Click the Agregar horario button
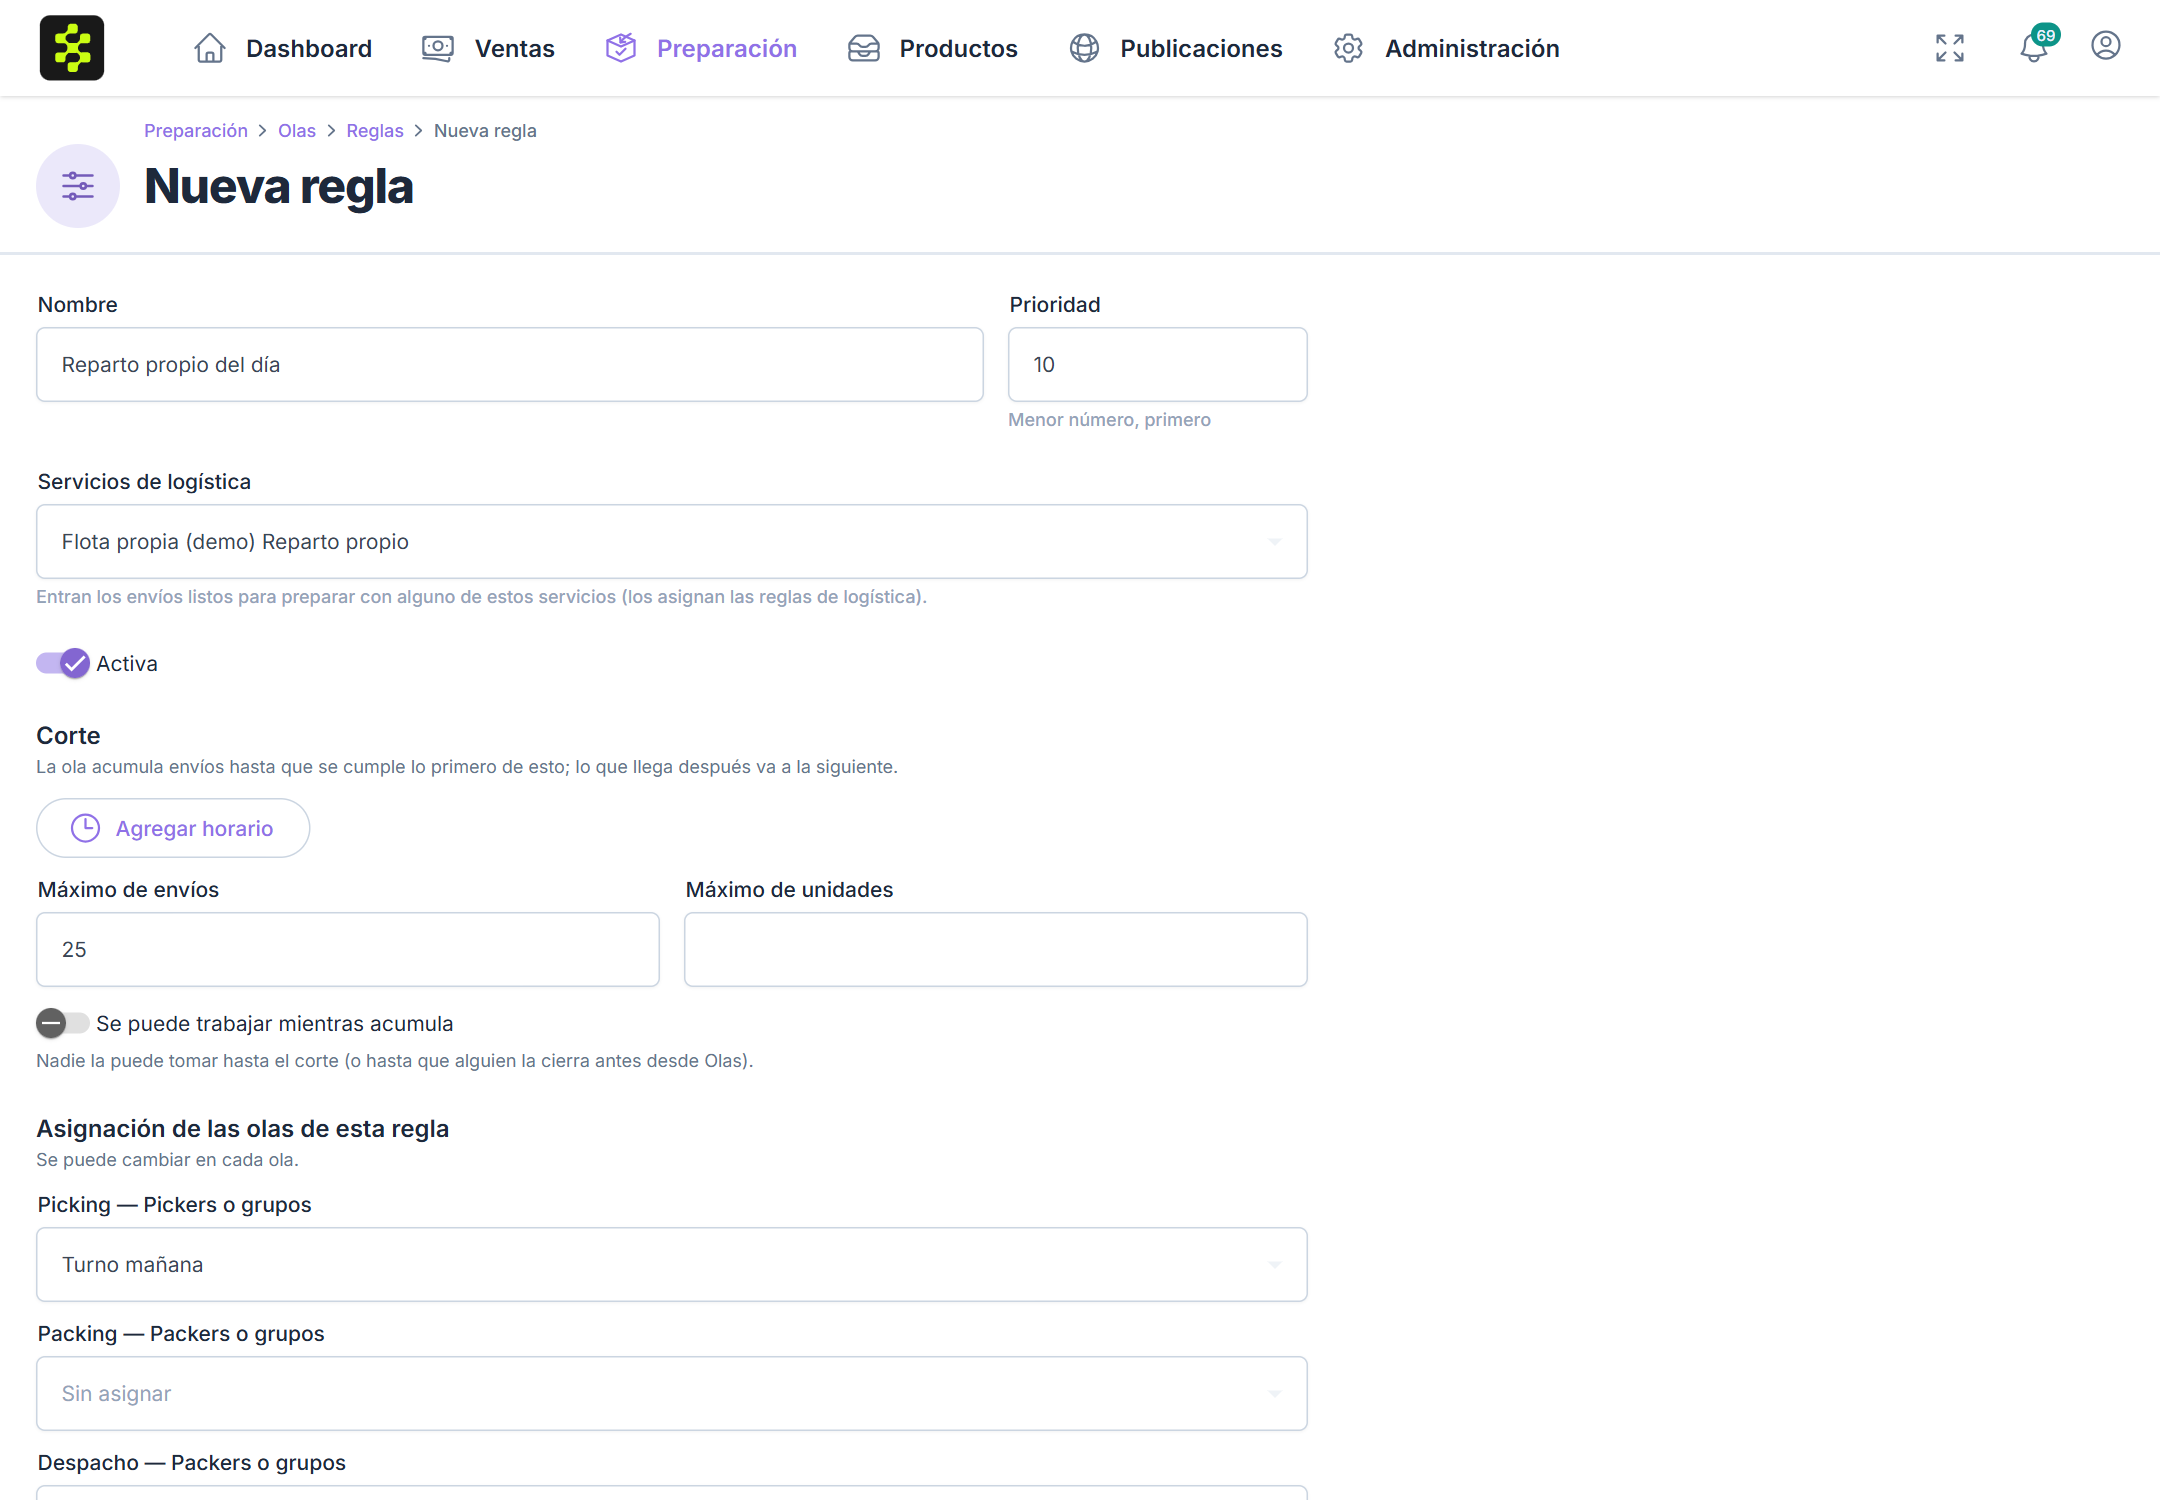The image size is (2160, 1500). click(x=173, y=828)
